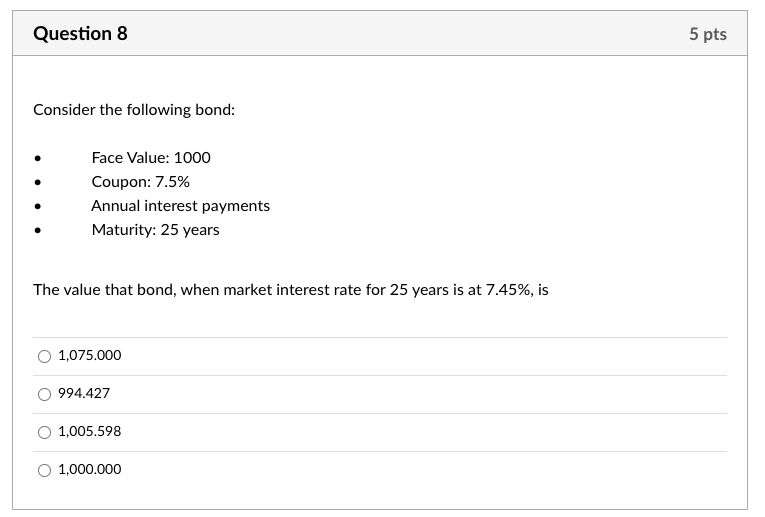Mark the 1,005.598 radio button
The height and width of the screenshot is (517, 765).
pyautogui.click(x=44, y=433)
